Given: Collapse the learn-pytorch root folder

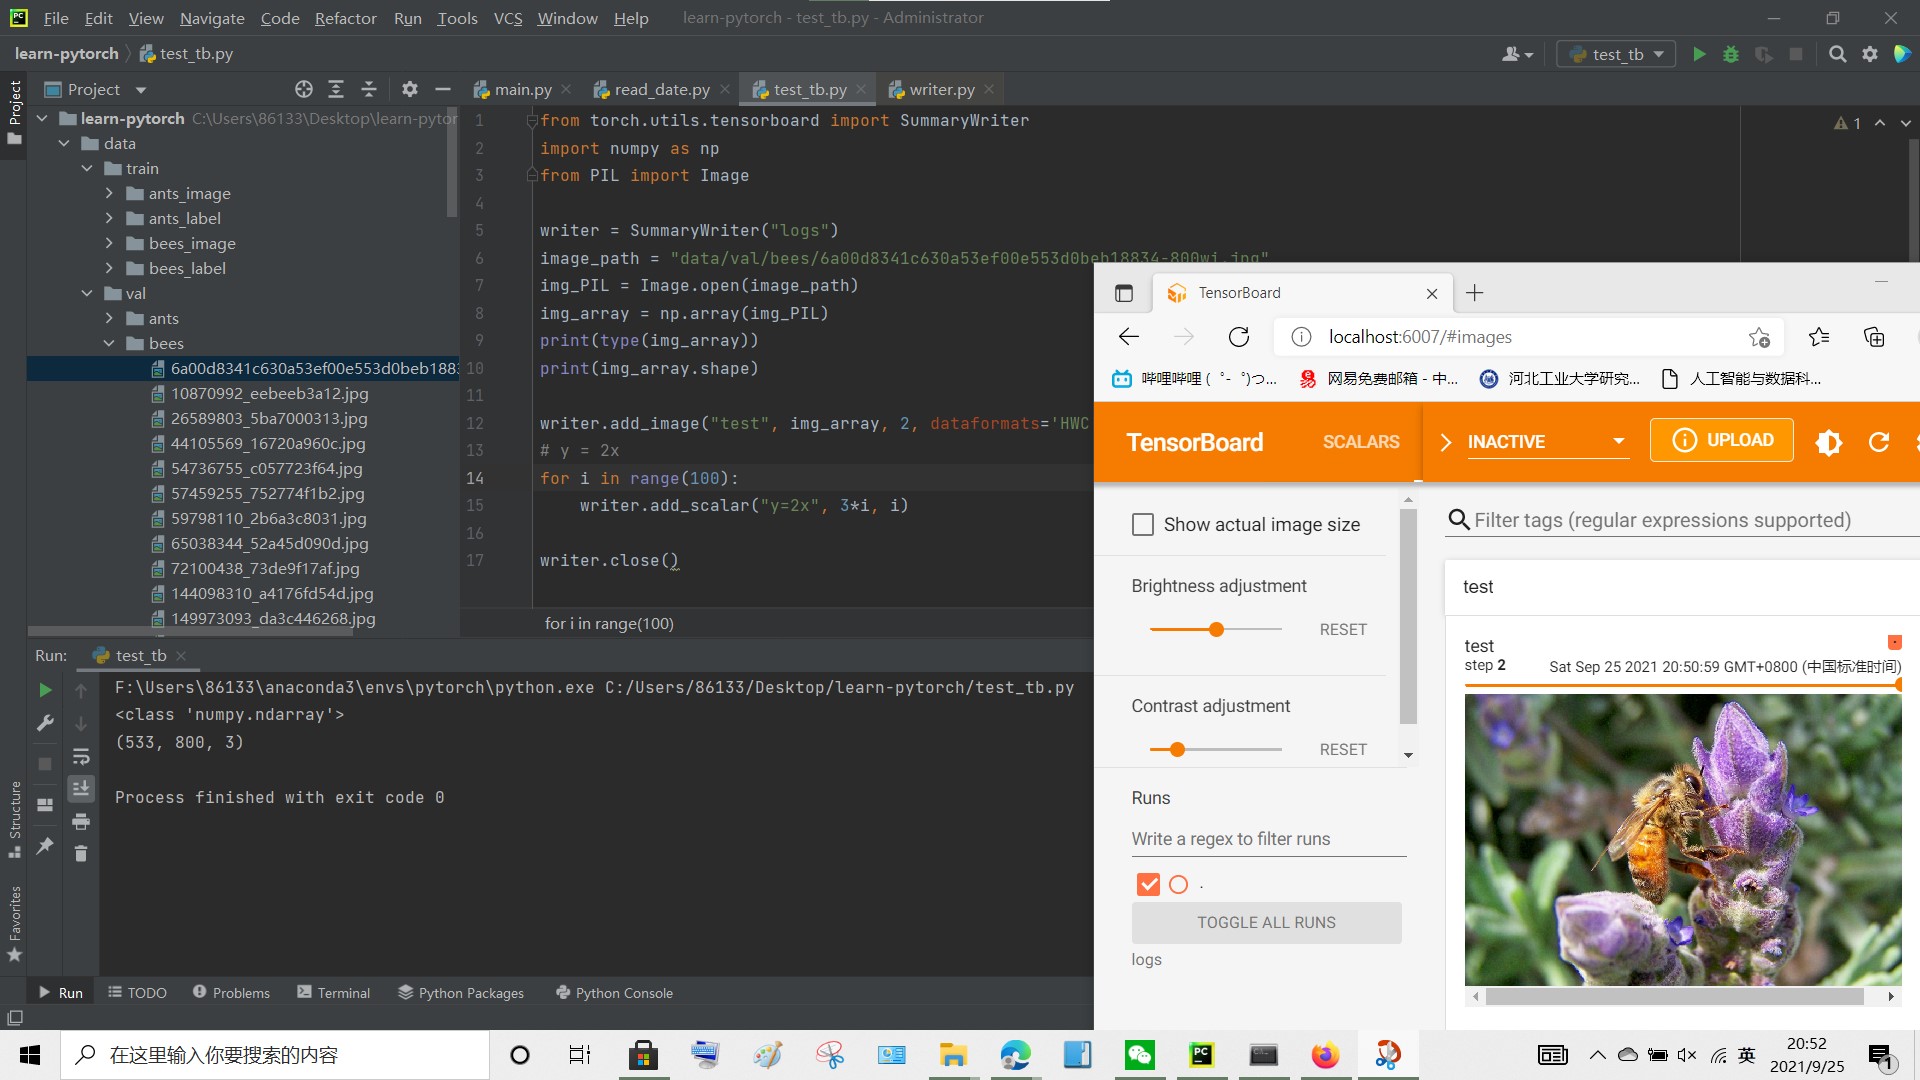Looking at the screenshot, I should coord(42,118).
